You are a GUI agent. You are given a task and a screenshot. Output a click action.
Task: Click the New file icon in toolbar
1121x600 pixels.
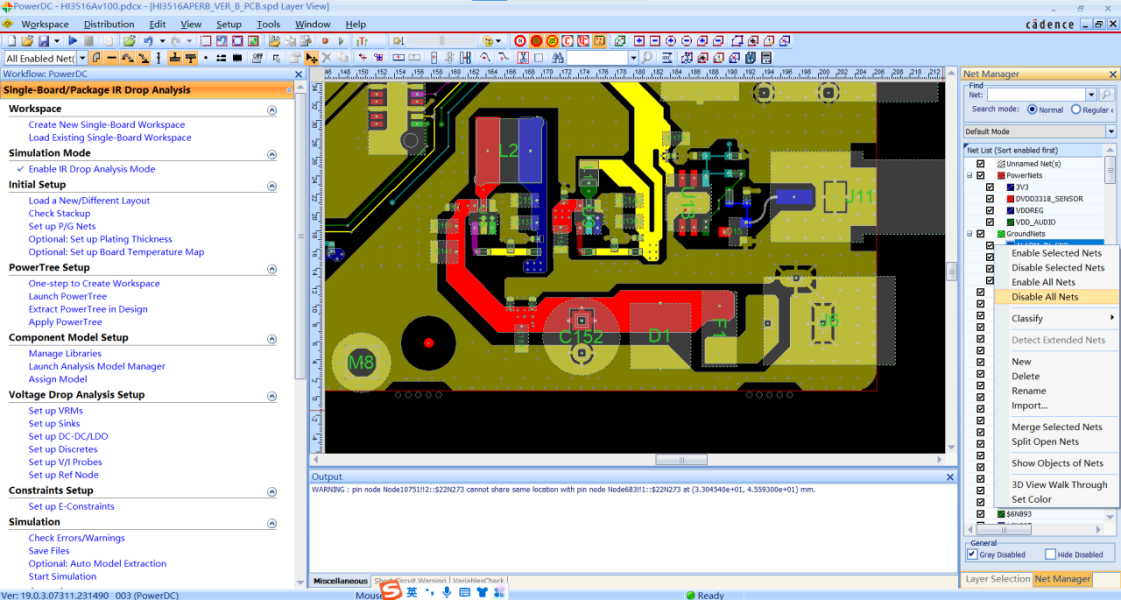click(12, 41)
